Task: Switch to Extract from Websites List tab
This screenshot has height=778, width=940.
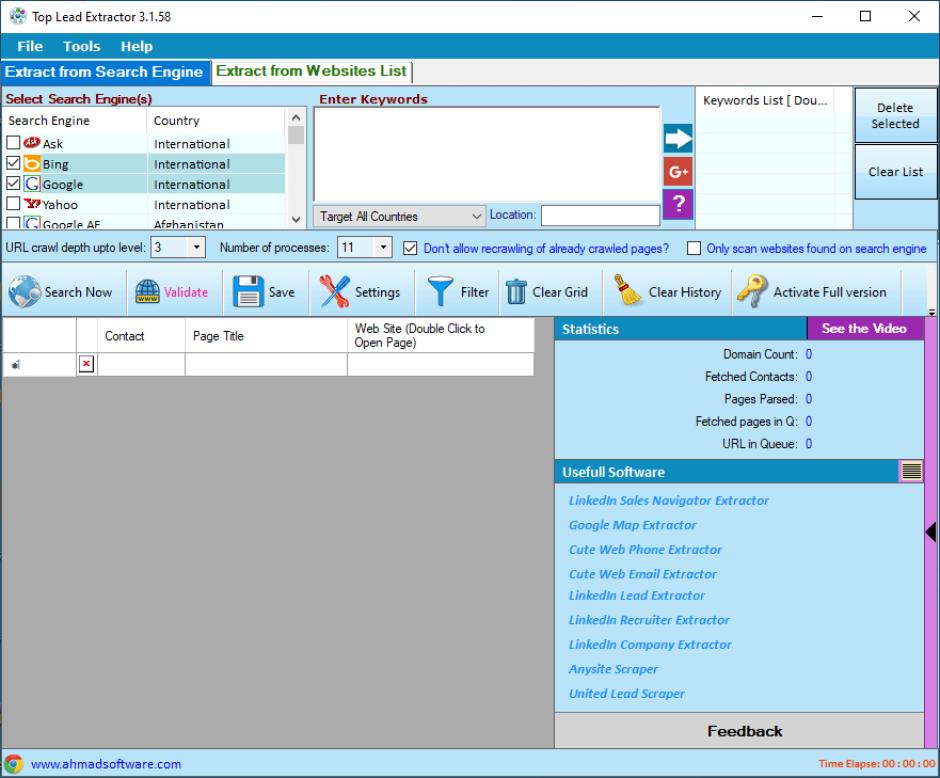Action: coord(311,71)
